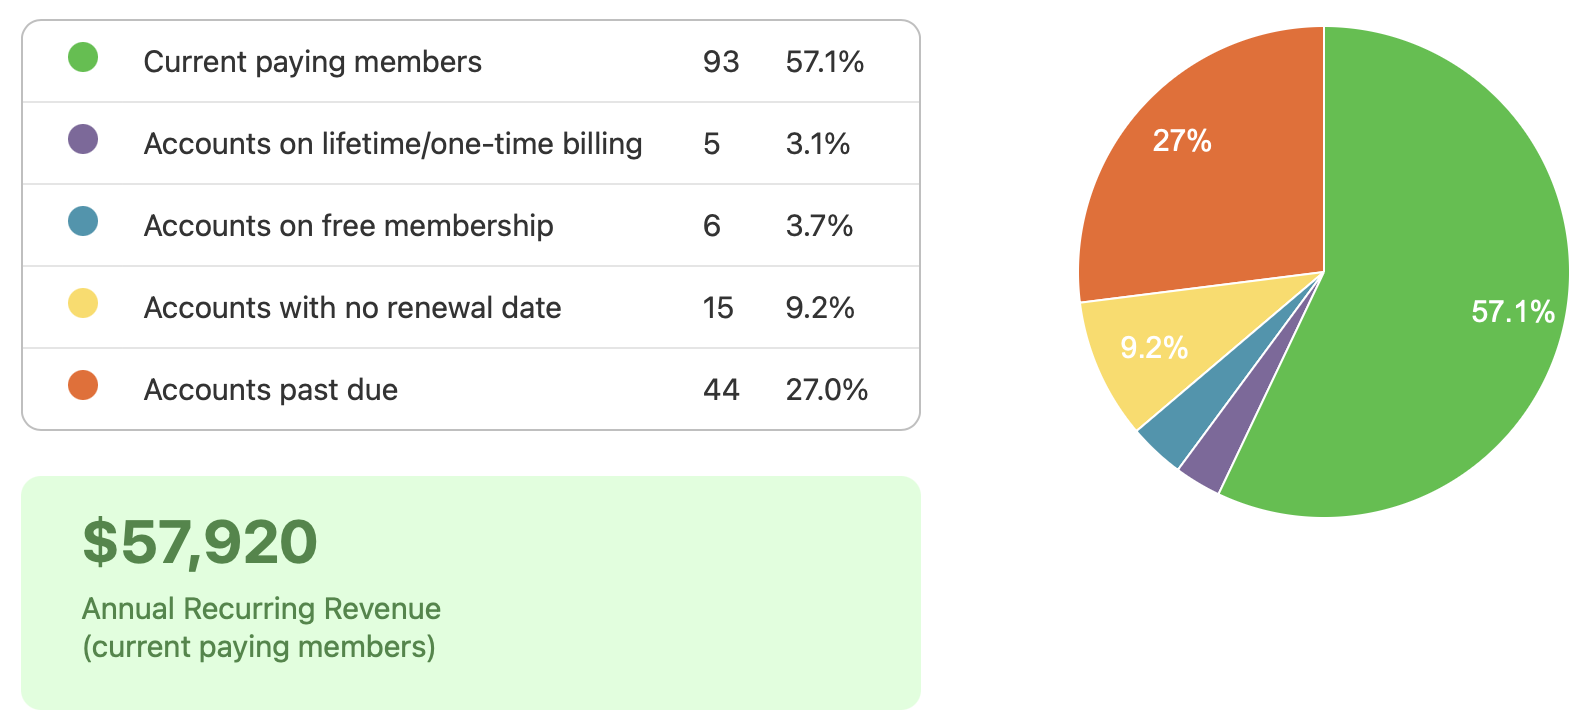The image size is (1582, 725).
Task: Click the 27.0% value in the table
Action: [x=826, y=390]
